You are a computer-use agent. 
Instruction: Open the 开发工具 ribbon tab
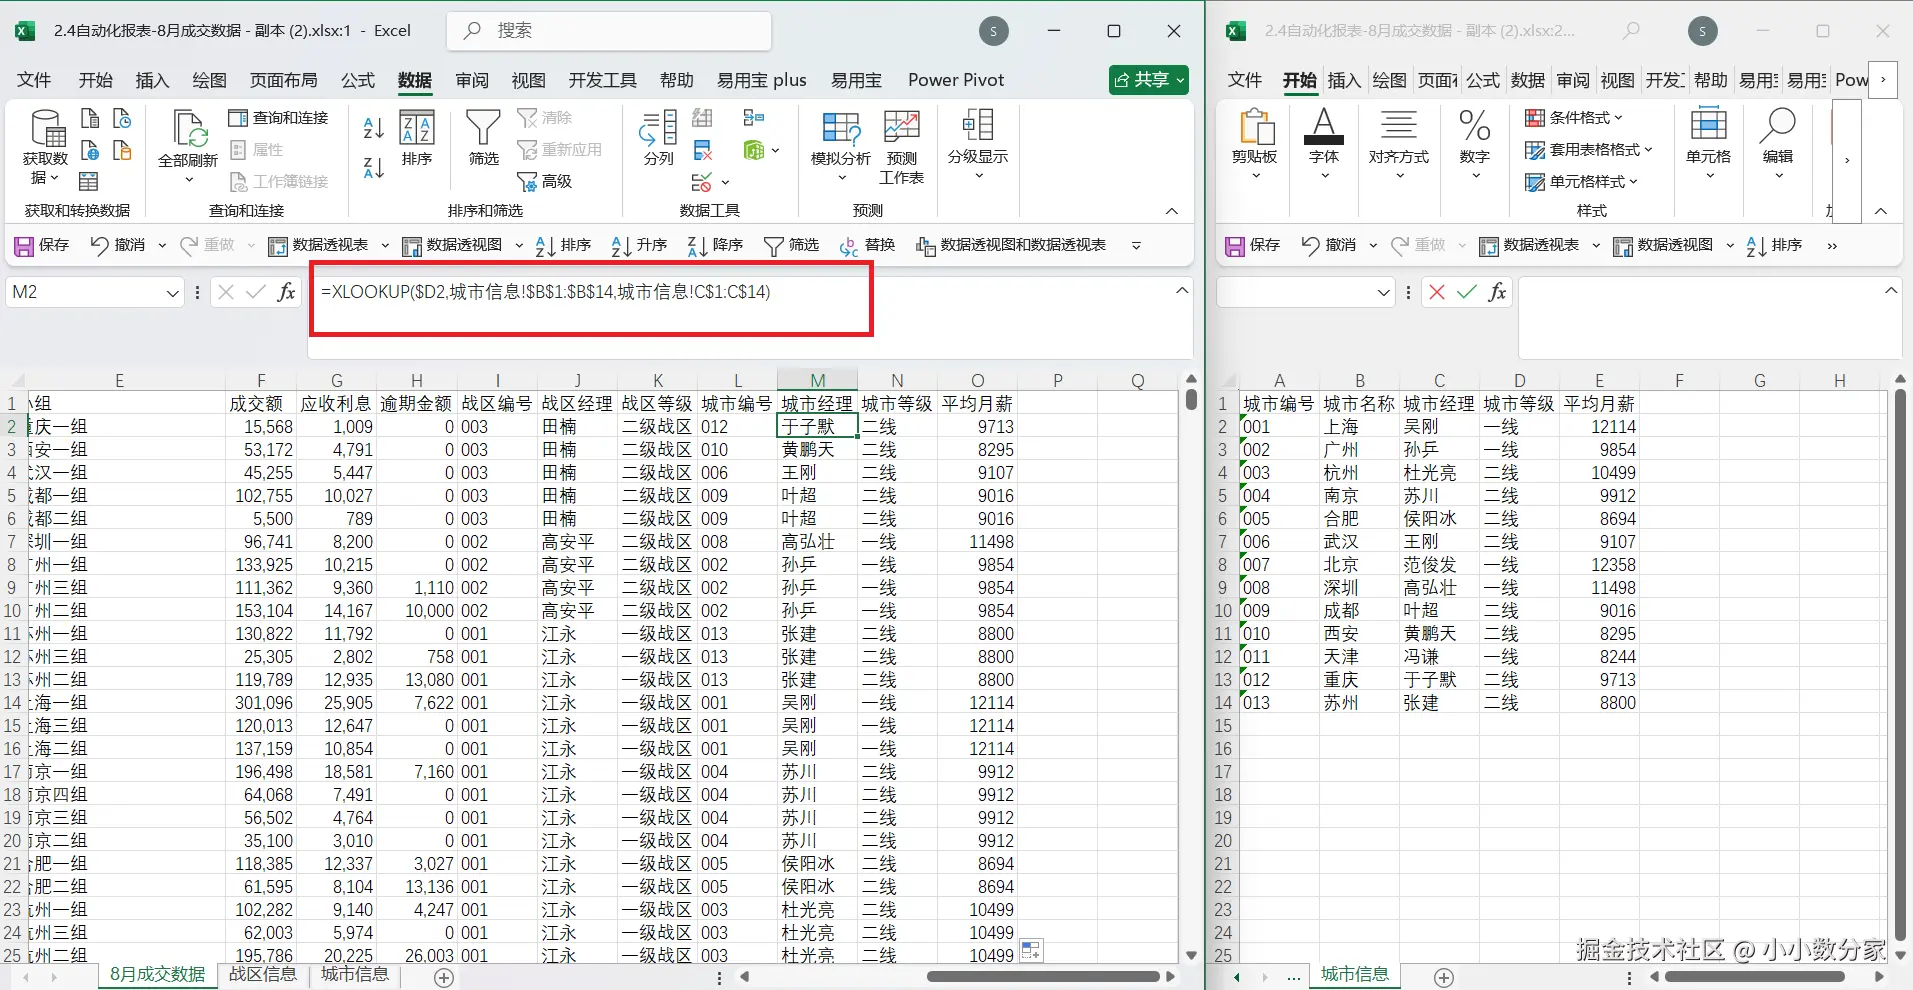[603, 80]
